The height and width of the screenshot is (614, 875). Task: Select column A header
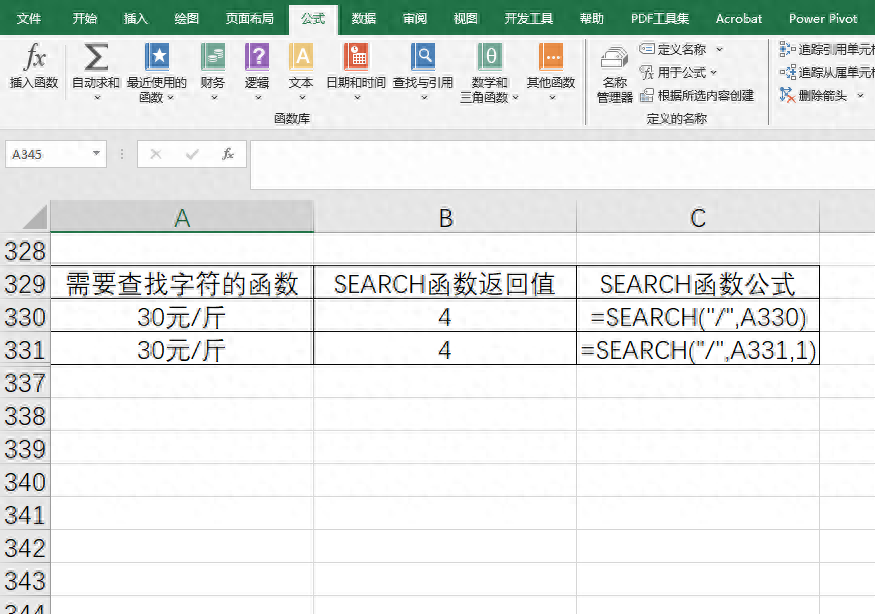[182, 217]
